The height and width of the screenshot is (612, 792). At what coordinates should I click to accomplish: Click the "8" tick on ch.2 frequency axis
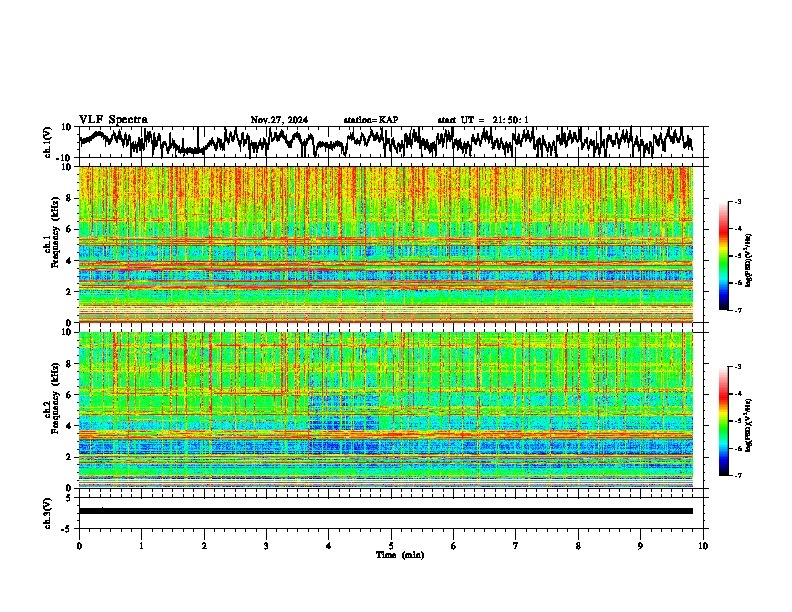69,364
